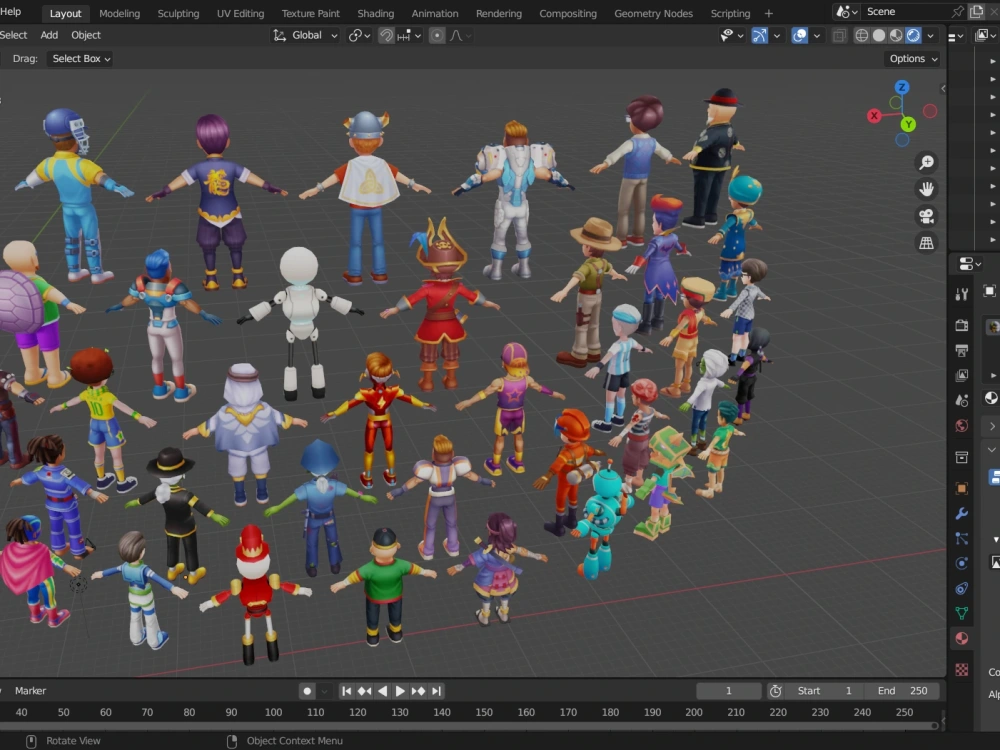Toggle snapping with the magnet icon
1000x750 pixels.
pos(388,35)
